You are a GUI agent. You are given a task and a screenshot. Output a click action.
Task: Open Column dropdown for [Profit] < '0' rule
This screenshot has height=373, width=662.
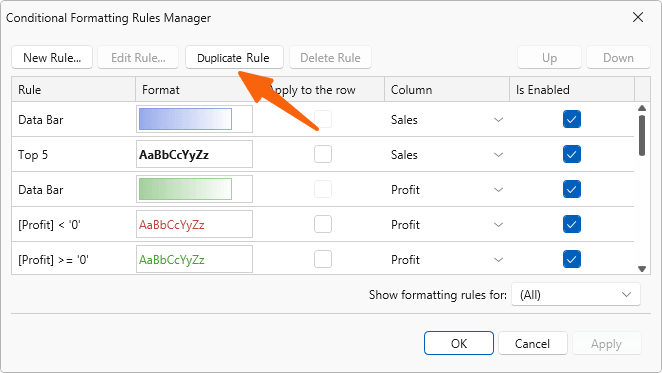(499, 225)
